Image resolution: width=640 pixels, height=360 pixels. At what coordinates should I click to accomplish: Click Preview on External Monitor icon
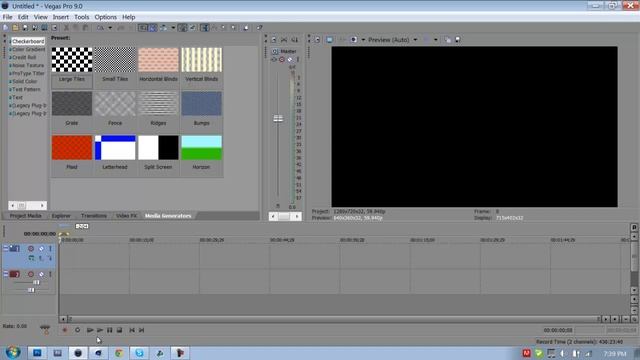pos(329,40)
